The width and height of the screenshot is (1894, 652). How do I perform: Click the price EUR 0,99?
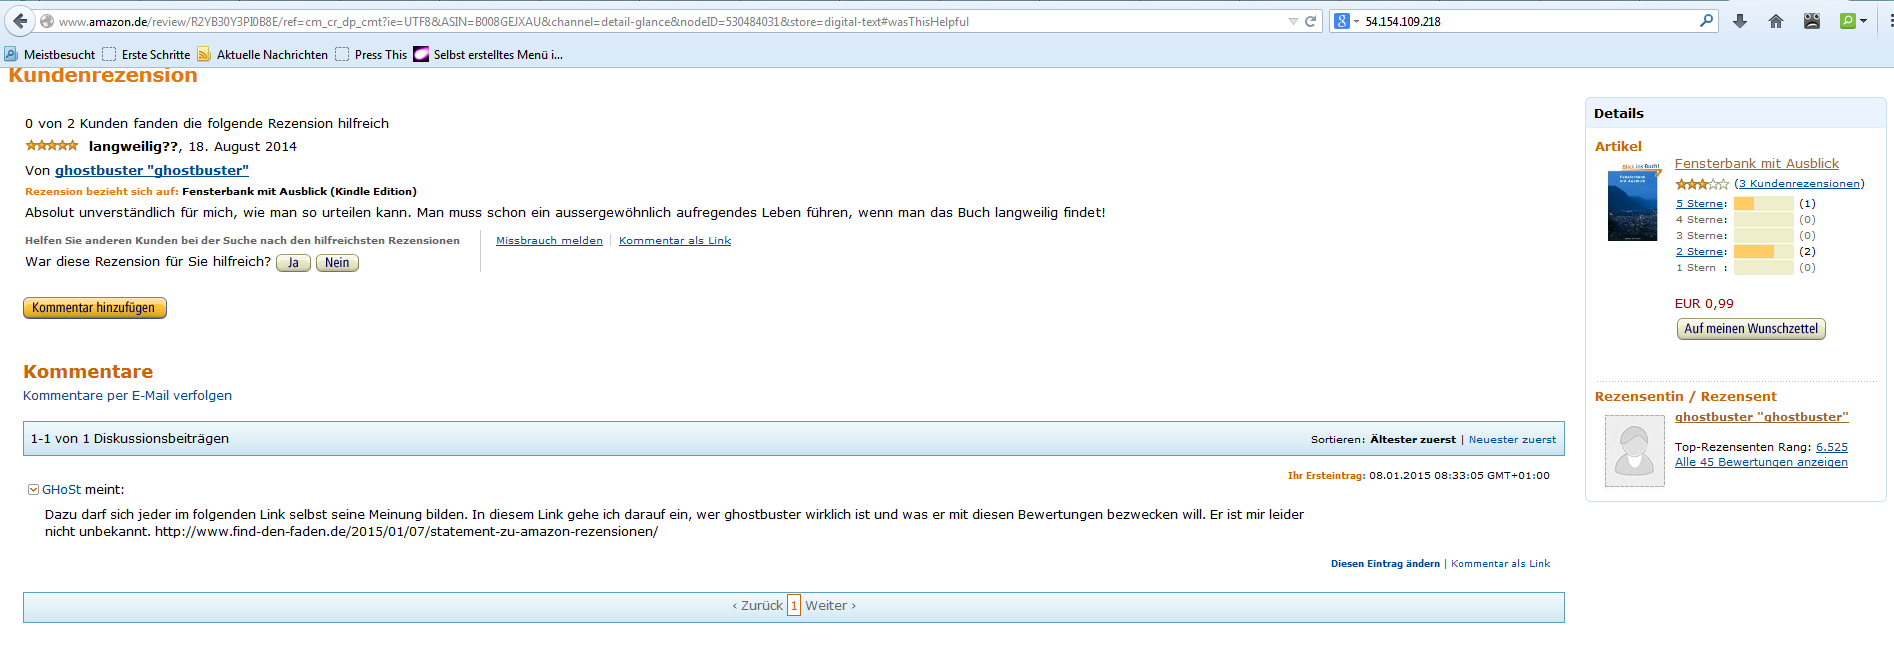pos(1704,304)
